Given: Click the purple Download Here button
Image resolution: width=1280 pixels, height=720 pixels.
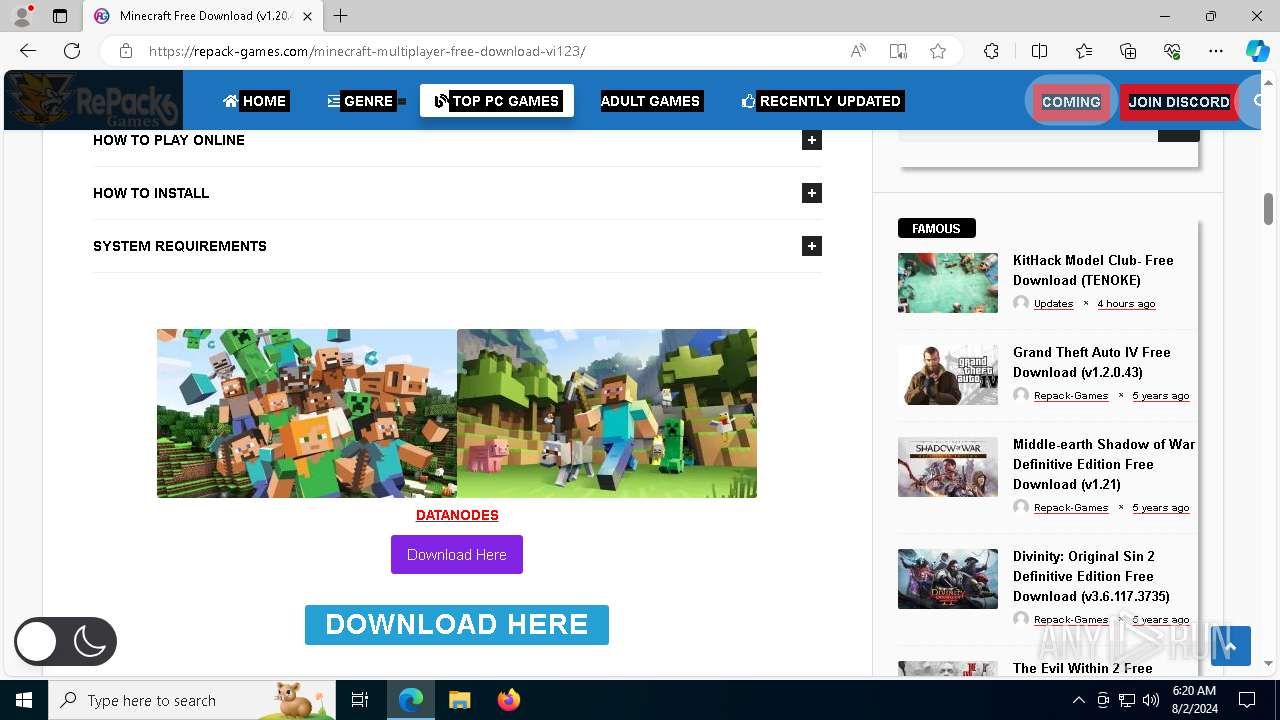Looking at the screenshot, I should [x=457, y=555].
